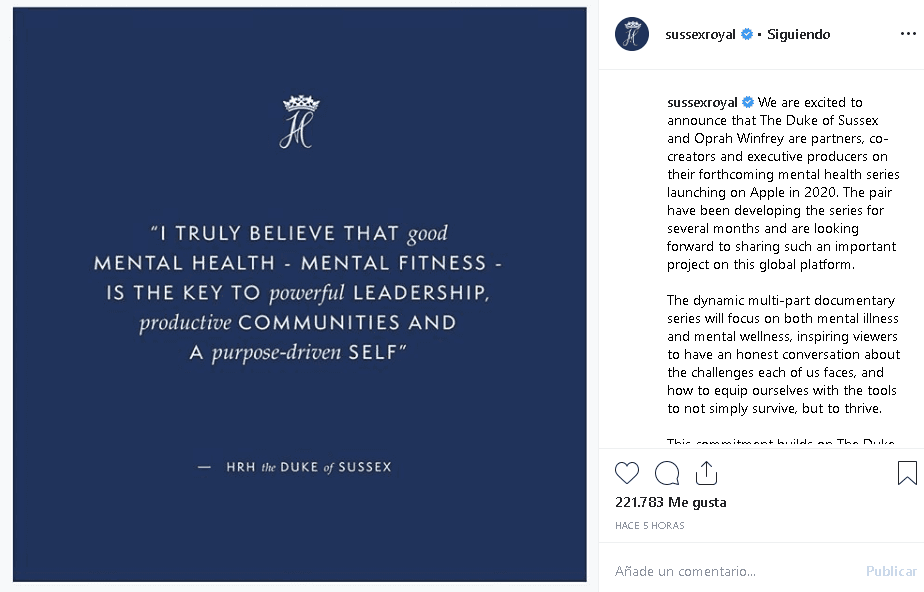Open sussexroyal username link in post header
924x592 pixels.
click(x=701, y=34)
